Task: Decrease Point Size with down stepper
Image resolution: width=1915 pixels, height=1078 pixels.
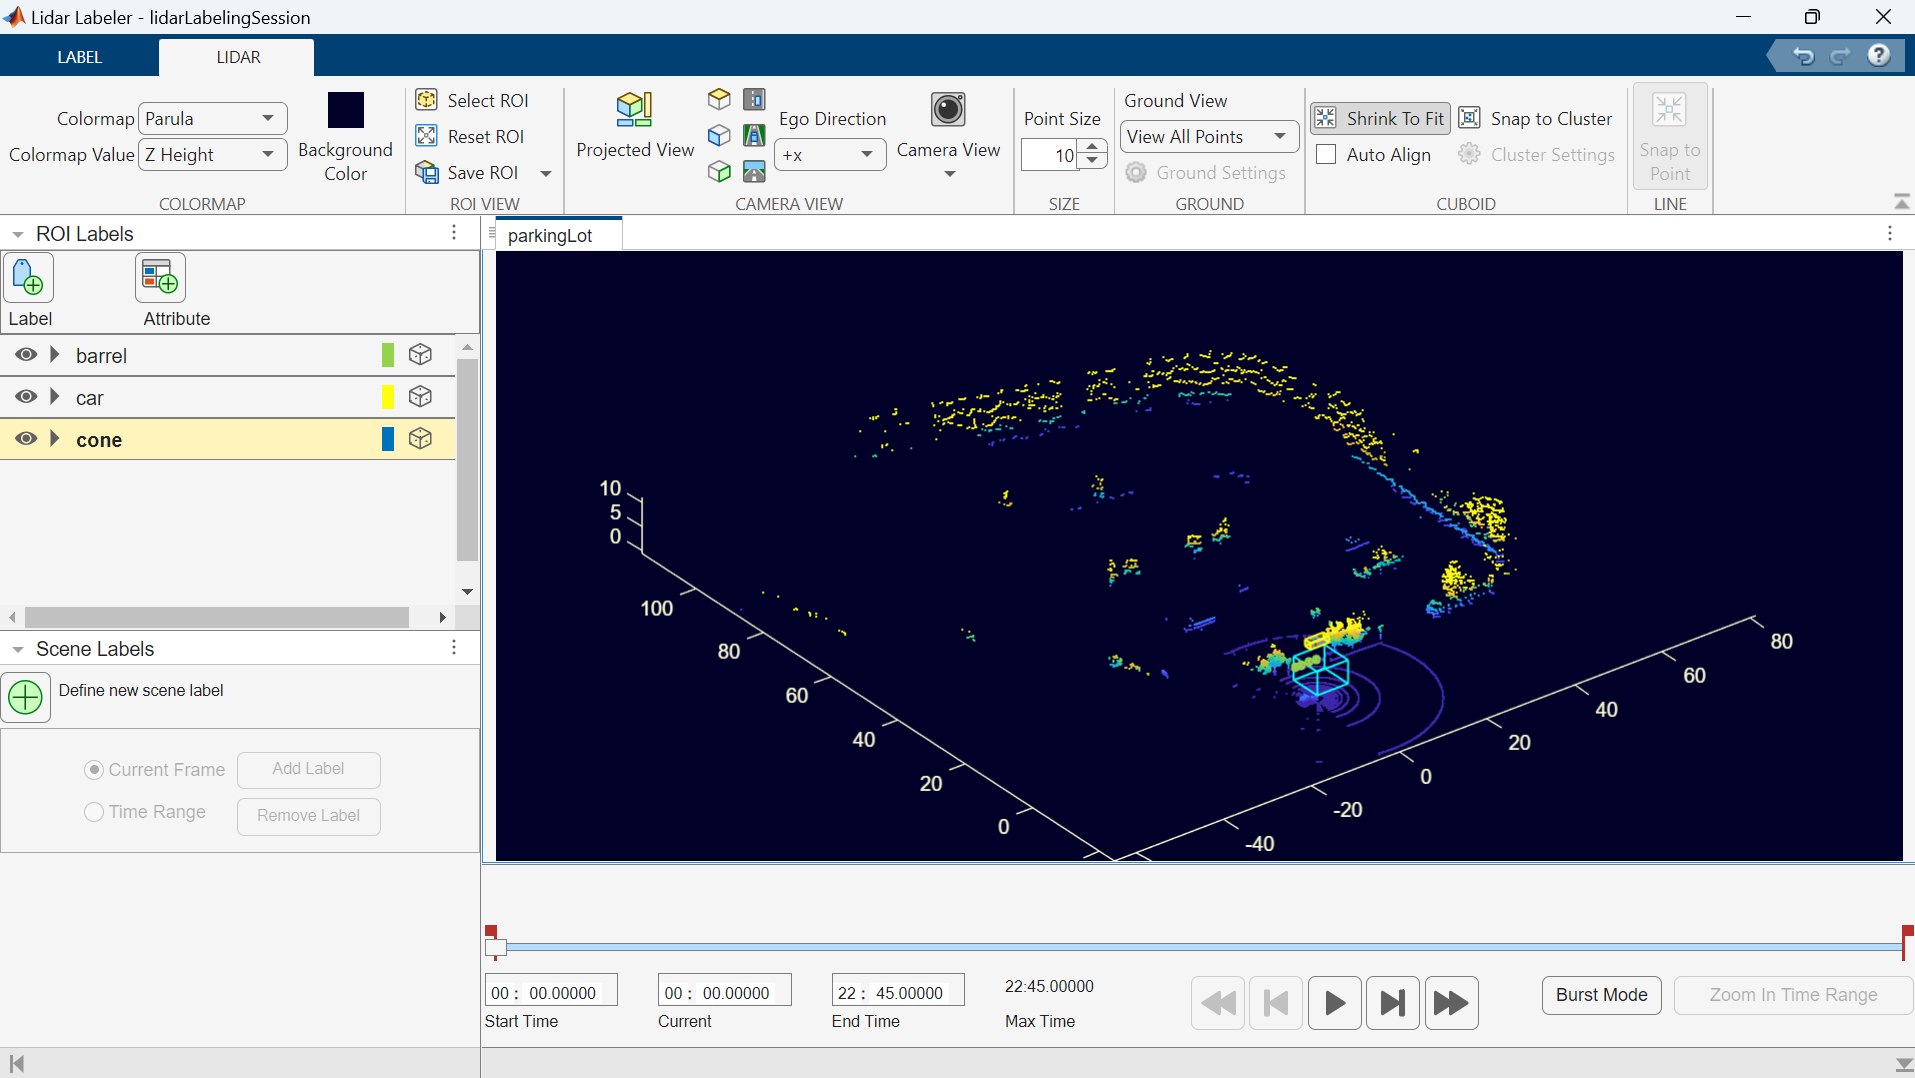Action: click(x=1094, y=162)
